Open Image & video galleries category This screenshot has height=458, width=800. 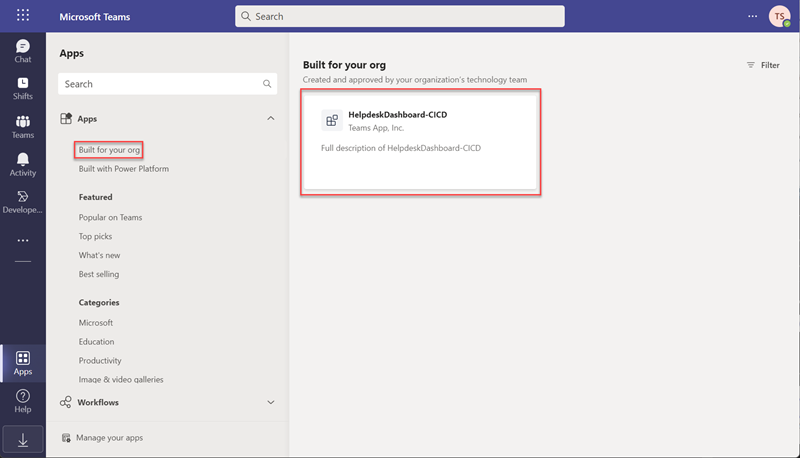121,379
